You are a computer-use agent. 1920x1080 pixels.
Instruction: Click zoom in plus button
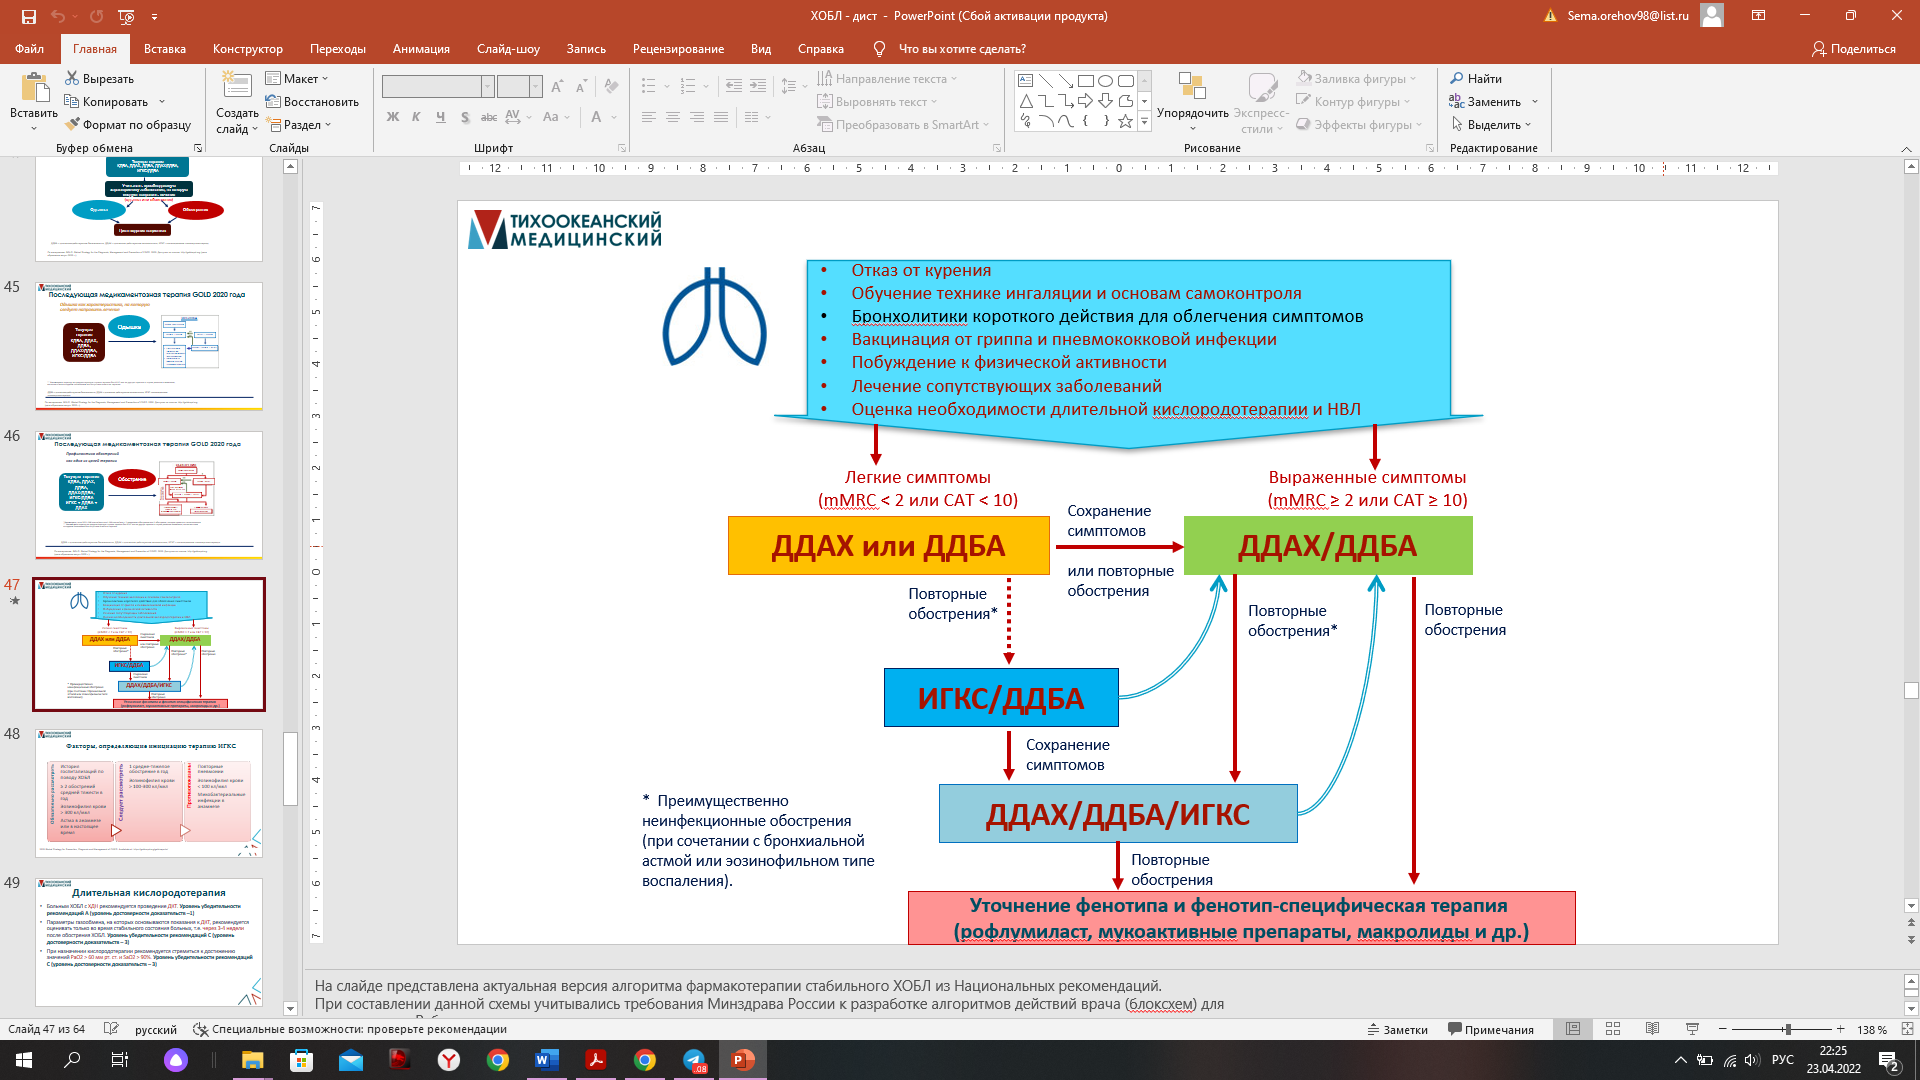pyautogui.click(x=1841, y=1029)
